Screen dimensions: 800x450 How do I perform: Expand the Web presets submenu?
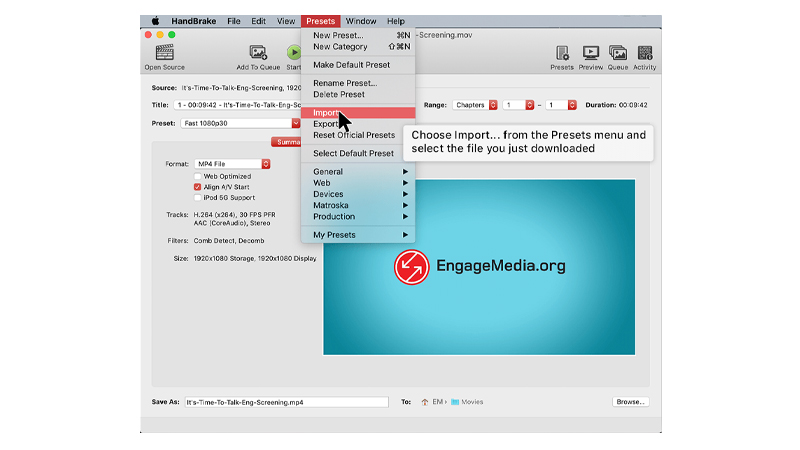click(x=358, y=183)
